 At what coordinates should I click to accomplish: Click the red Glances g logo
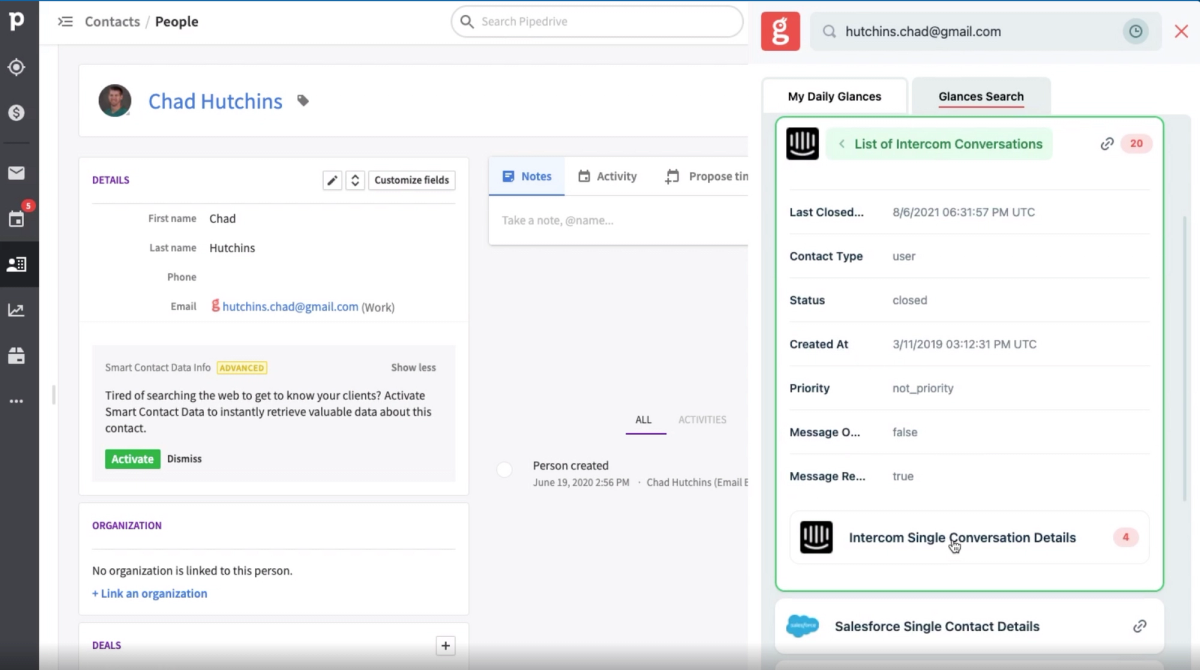point(780,31)
